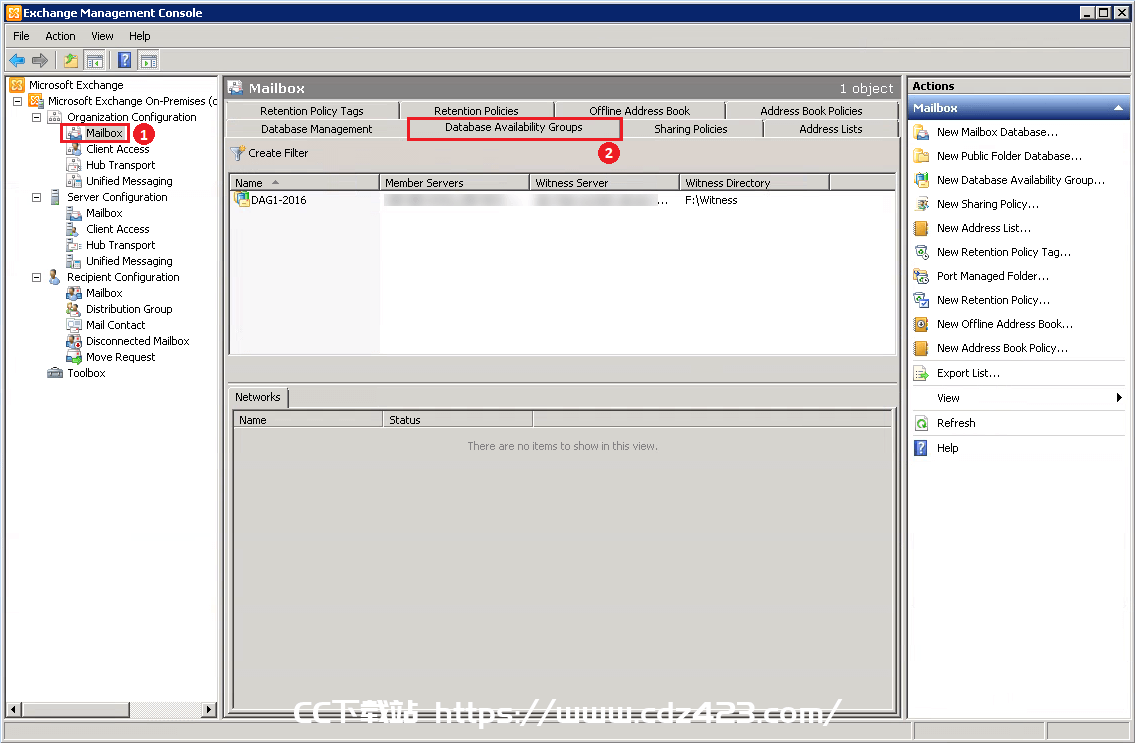Collapse the Organization Configuration node
Image resolution: width=1135 pixels, height=743 pixels.
36,117
